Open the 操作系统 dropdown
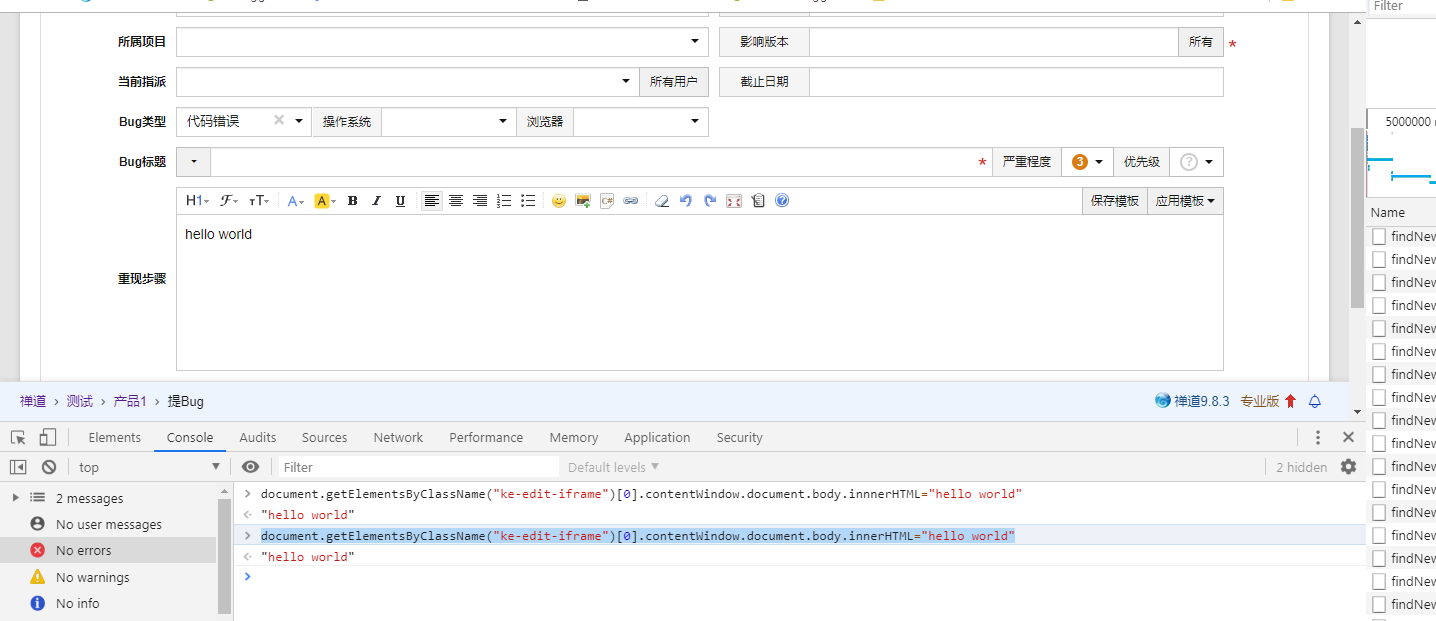1436x621 pixels. click(449, 122)
